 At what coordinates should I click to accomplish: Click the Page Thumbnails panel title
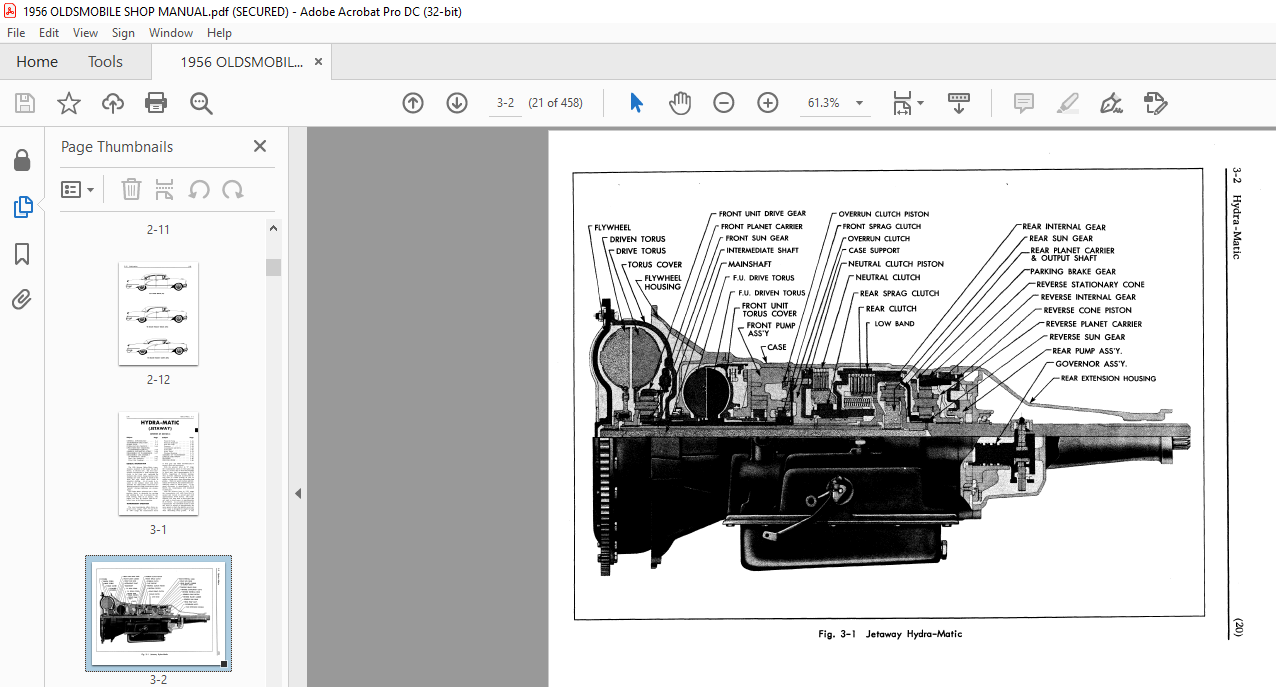[117, 147]
